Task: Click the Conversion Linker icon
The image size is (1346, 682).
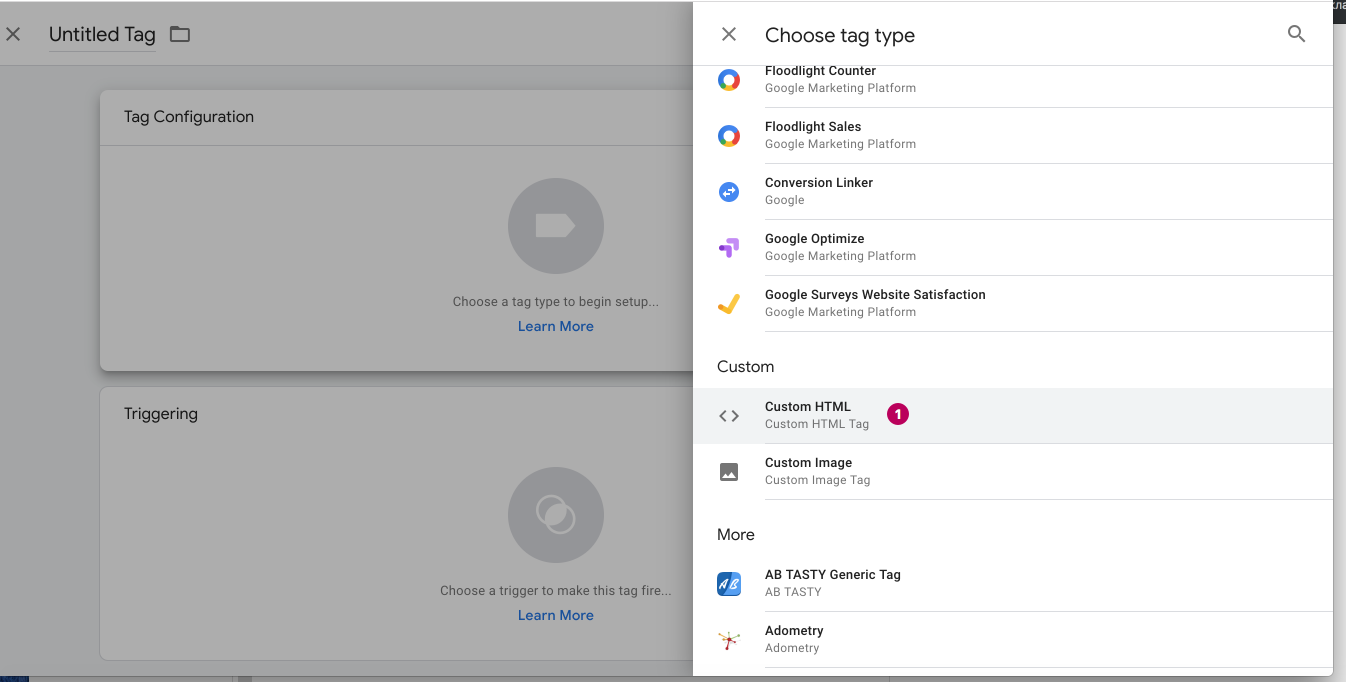Action: 729,192
